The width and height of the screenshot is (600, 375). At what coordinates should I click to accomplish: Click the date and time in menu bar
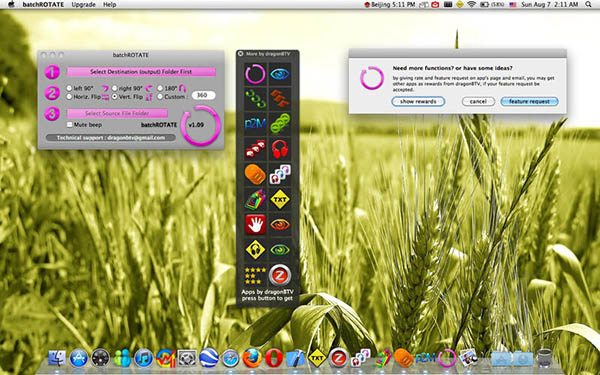pyautogui.click(x=549, y=5)
